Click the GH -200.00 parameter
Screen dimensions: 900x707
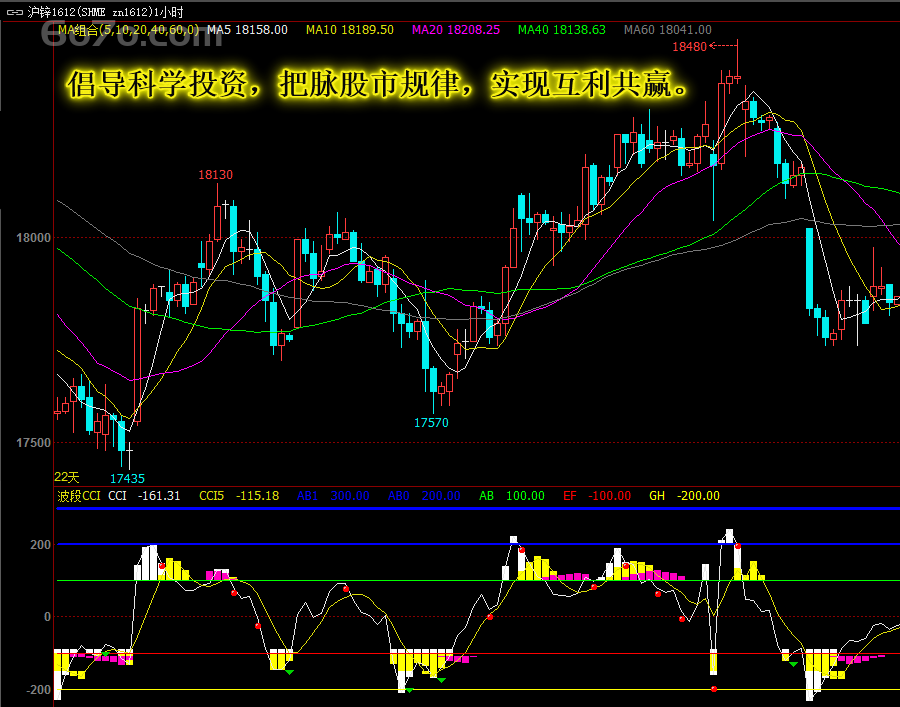(x=684, y=496)
